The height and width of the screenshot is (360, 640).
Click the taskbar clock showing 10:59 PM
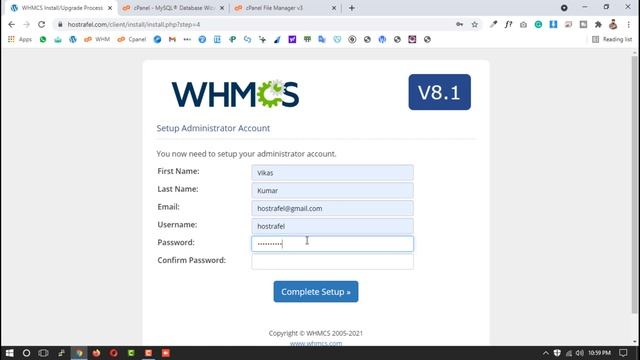click(x=599, y=353)
